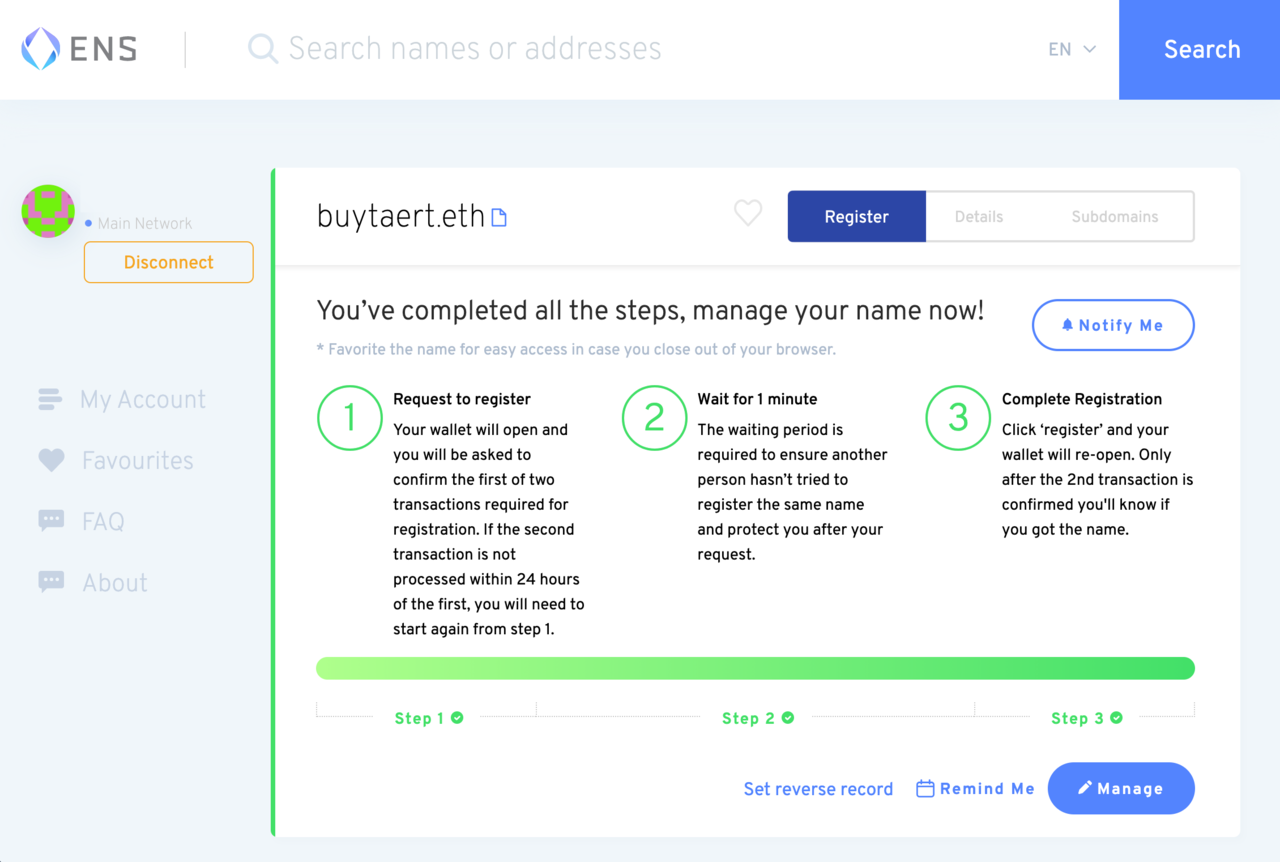Open the EN language dropdown
Image resolution: width=1280 pixels, height=862 pixels.
[1072, 49]
